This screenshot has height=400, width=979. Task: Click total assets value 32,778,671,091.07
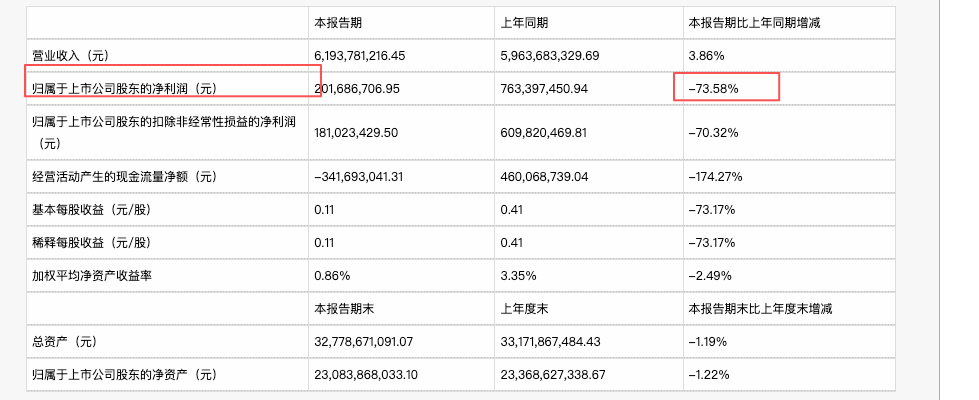coord(363,342)
